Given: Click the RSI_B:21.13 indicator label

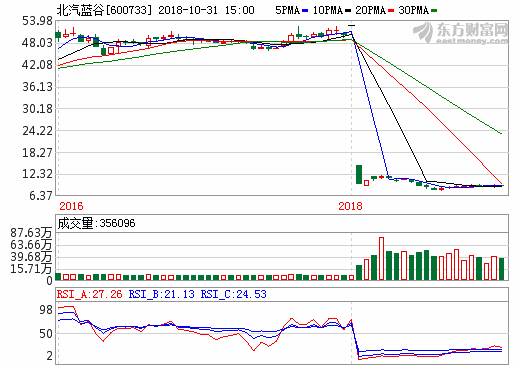Looking at the screenshot, I should 161,294.
